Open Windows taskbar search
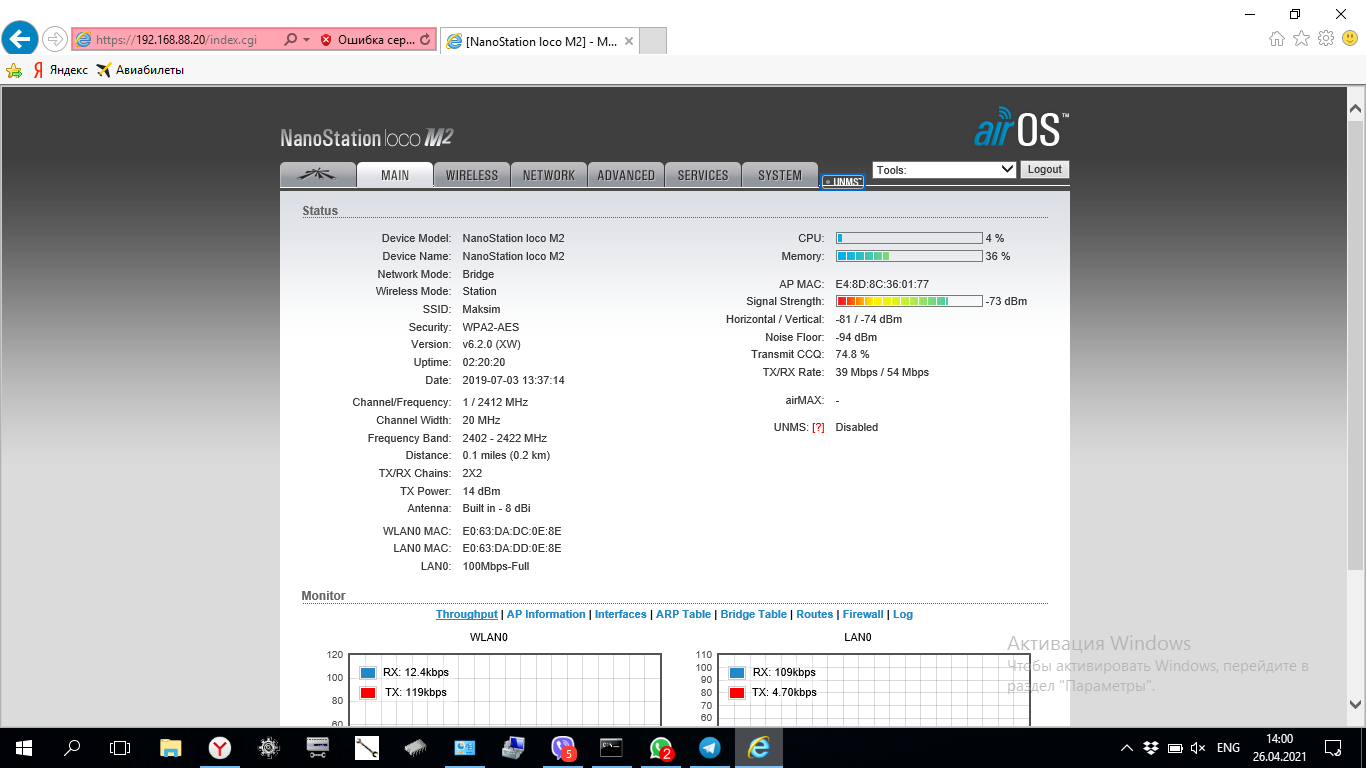 click(72, 747)
